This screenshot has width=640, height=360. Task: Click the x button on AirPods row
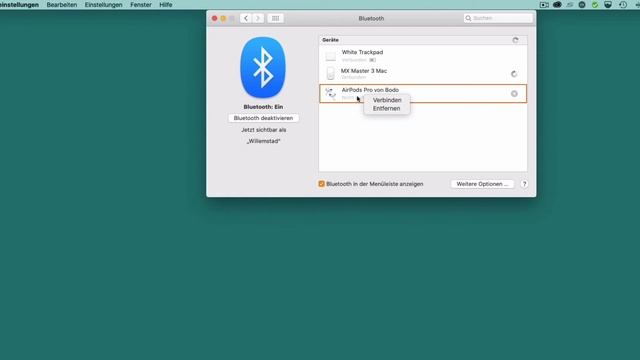pyautogui.click(x=514, y=94)
